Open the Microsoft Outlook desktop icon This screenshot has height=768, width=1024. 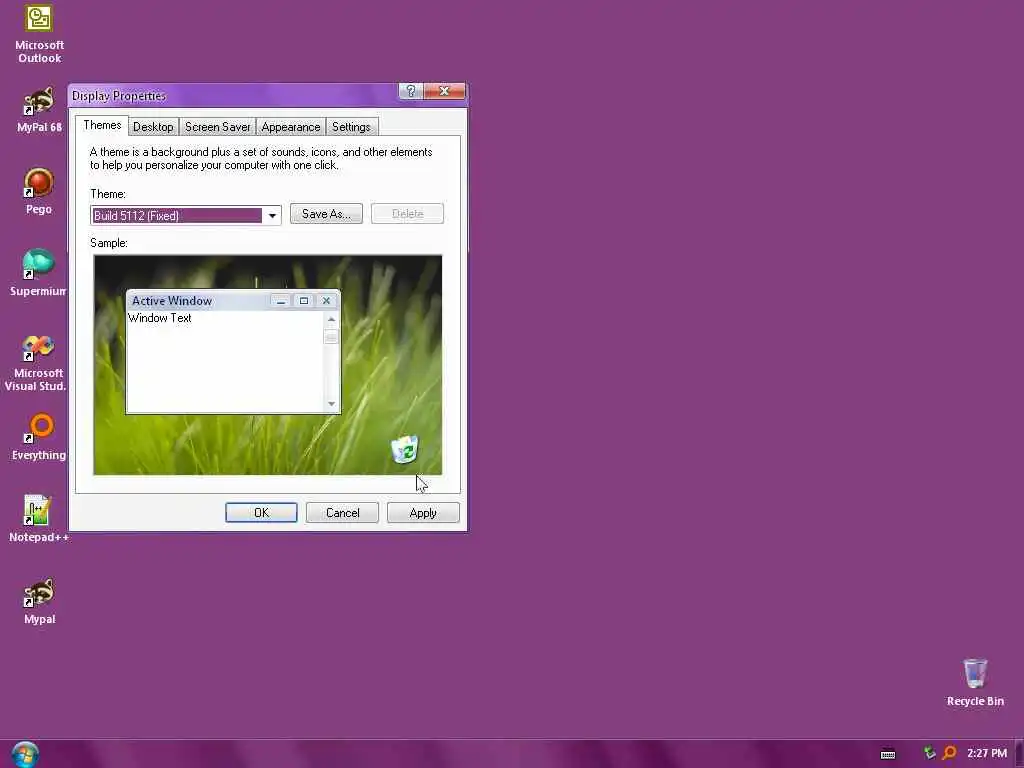39,34
